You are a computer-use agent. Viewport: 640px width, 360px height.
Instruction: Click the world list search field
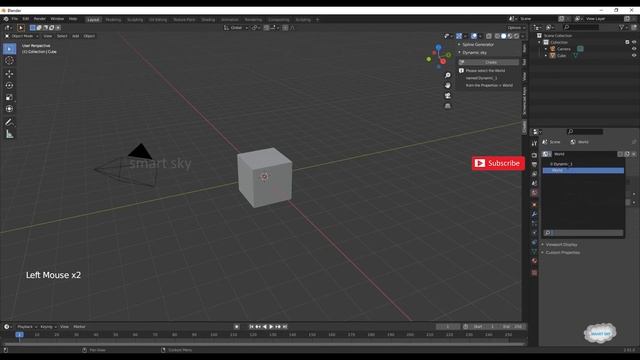583,233
